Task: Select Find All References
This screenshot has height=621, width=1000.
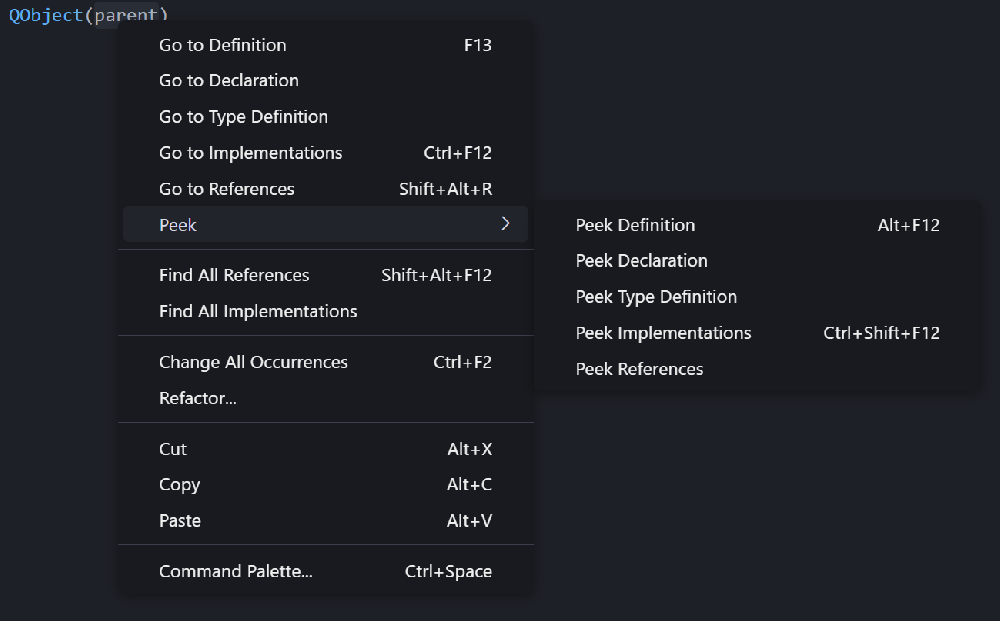Action: [234, 275]
